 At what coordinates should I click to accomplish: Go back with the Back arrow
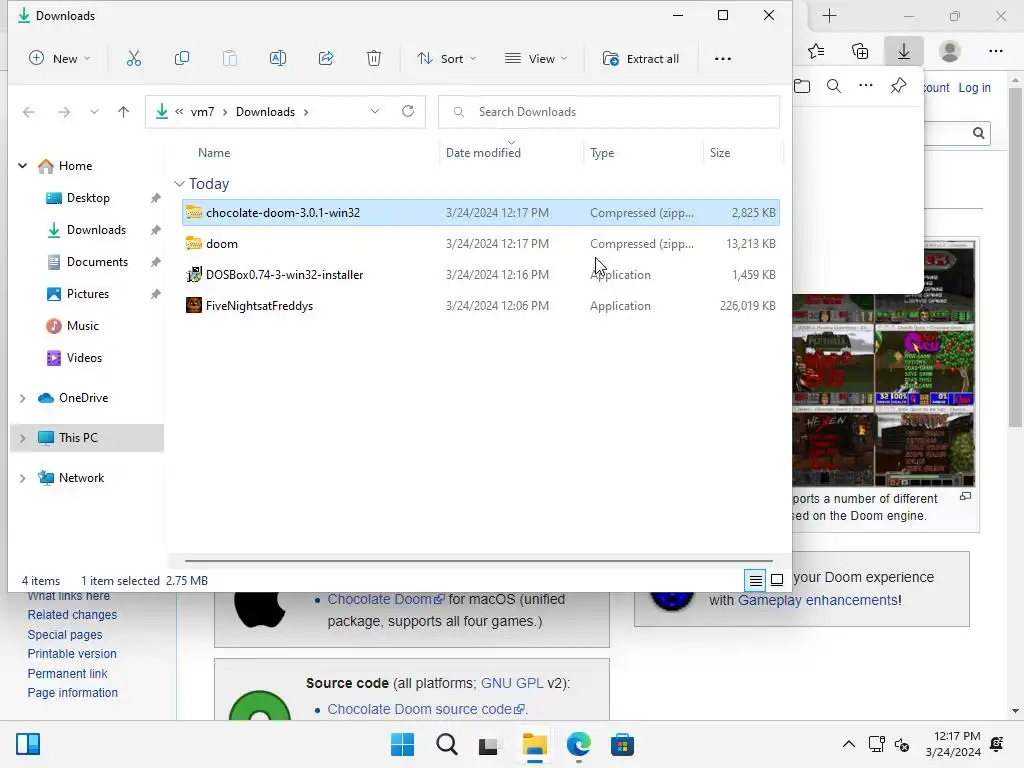pos(29,112)
